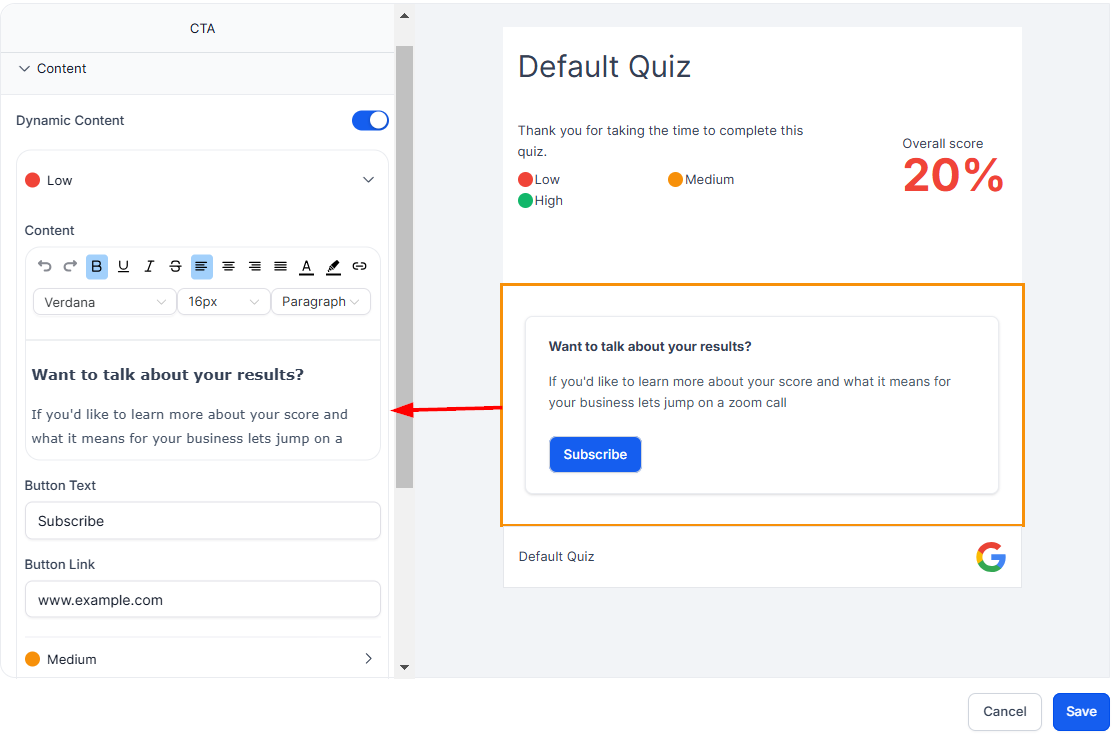The height and width of the screenshot is (738, 1117).
Task: Click the Cancel button
Action: click(1004, 712)
